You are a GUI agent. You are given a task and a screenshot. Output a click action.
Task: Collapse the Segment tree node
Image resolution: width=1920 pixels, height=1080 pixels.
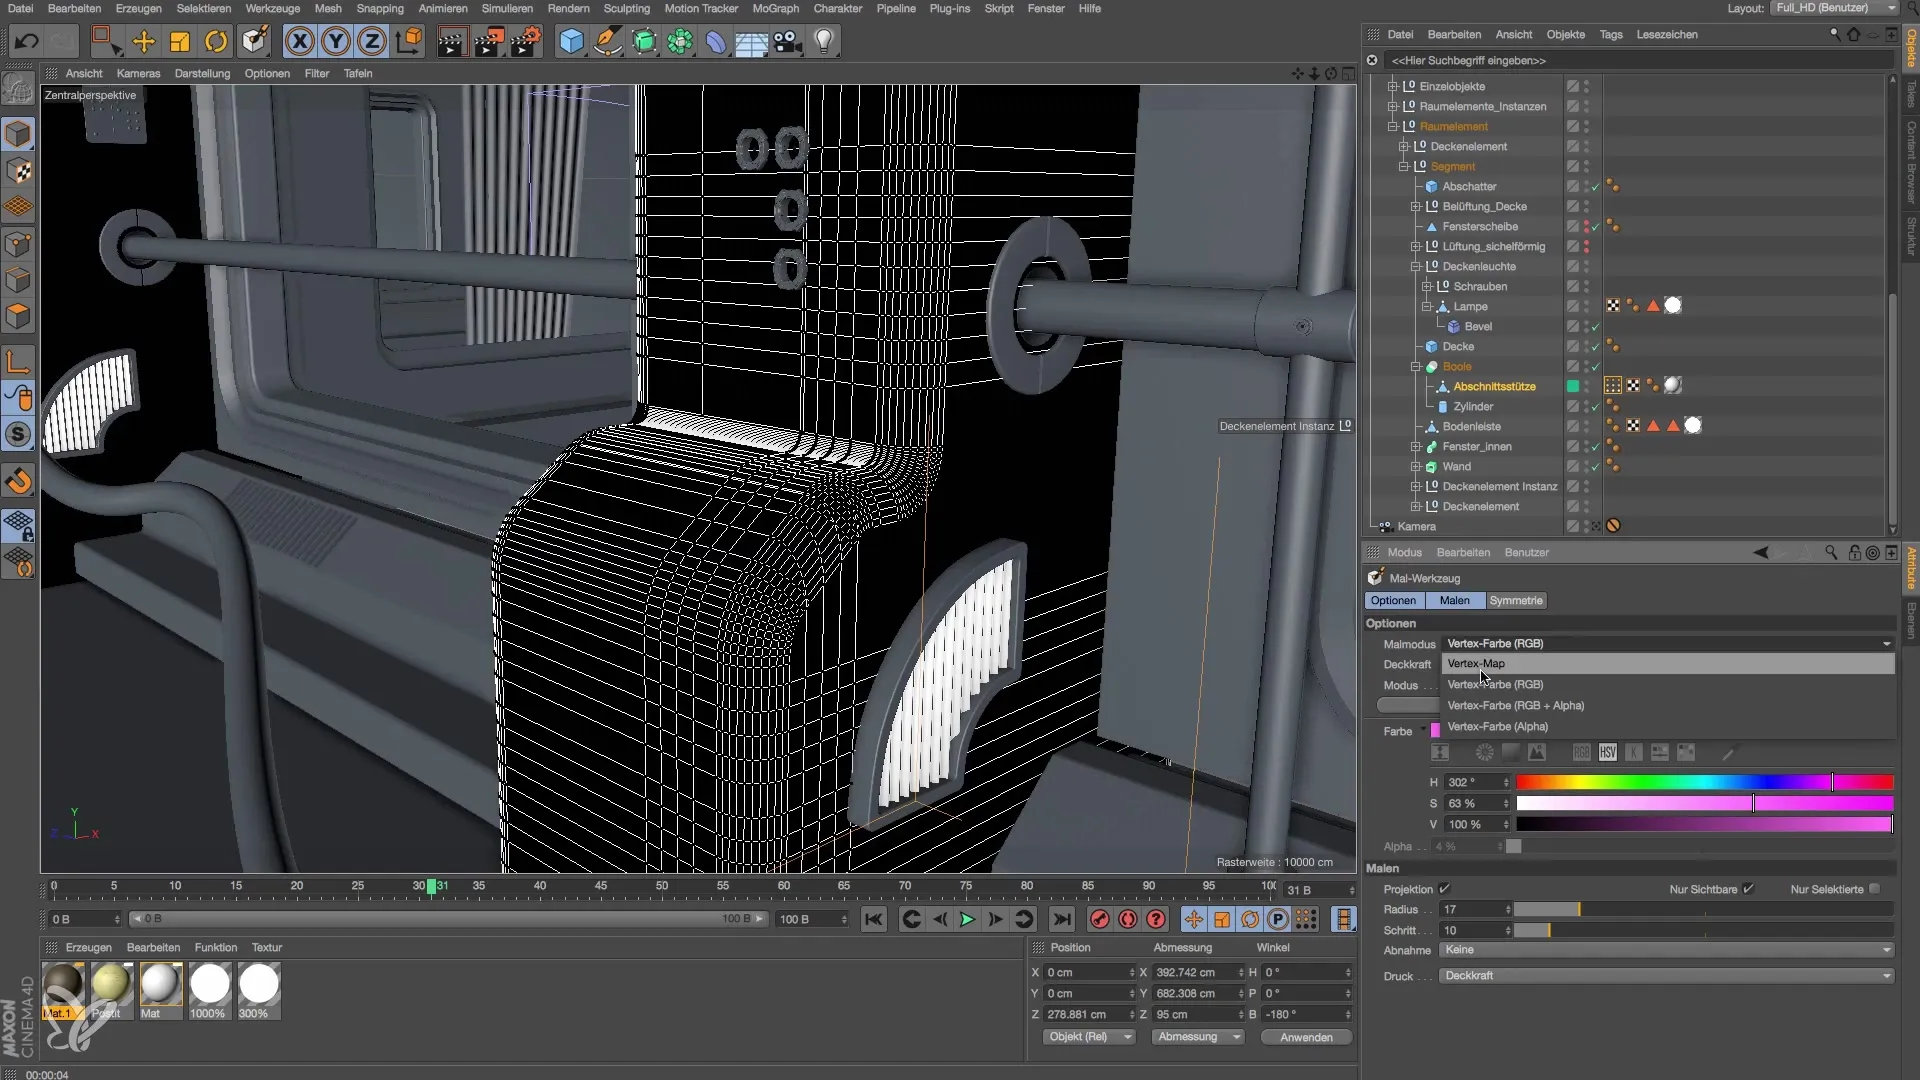point(1403,166)
